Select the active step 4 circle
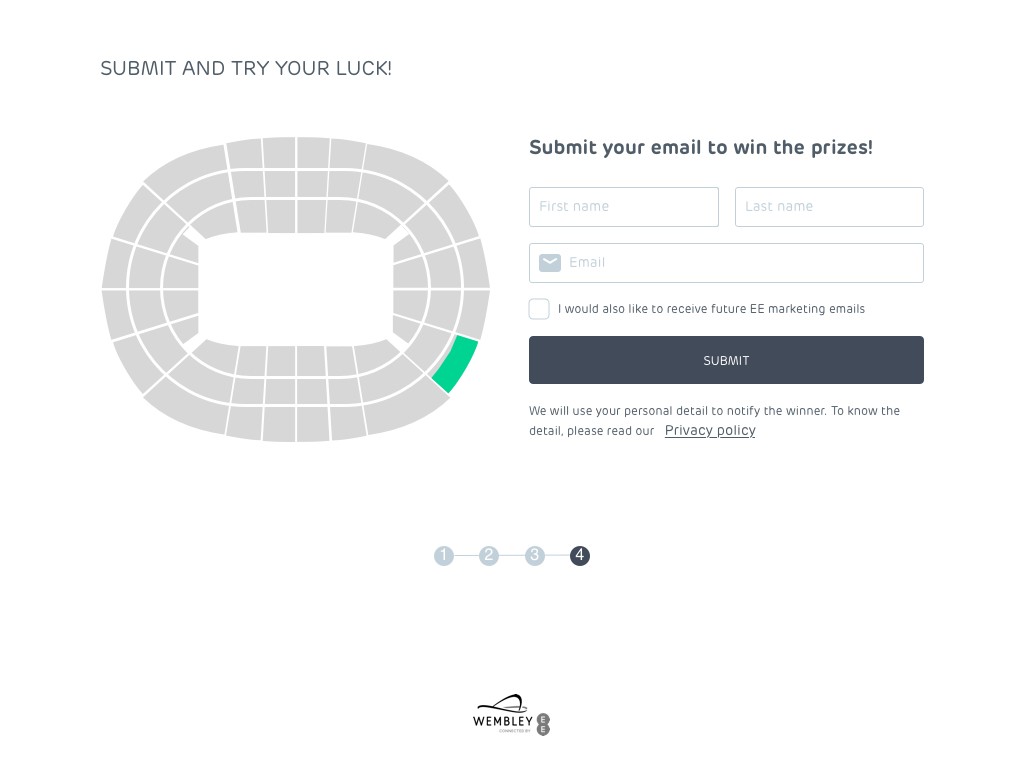This screenshot has width=1024, height=768. point(580,556)
